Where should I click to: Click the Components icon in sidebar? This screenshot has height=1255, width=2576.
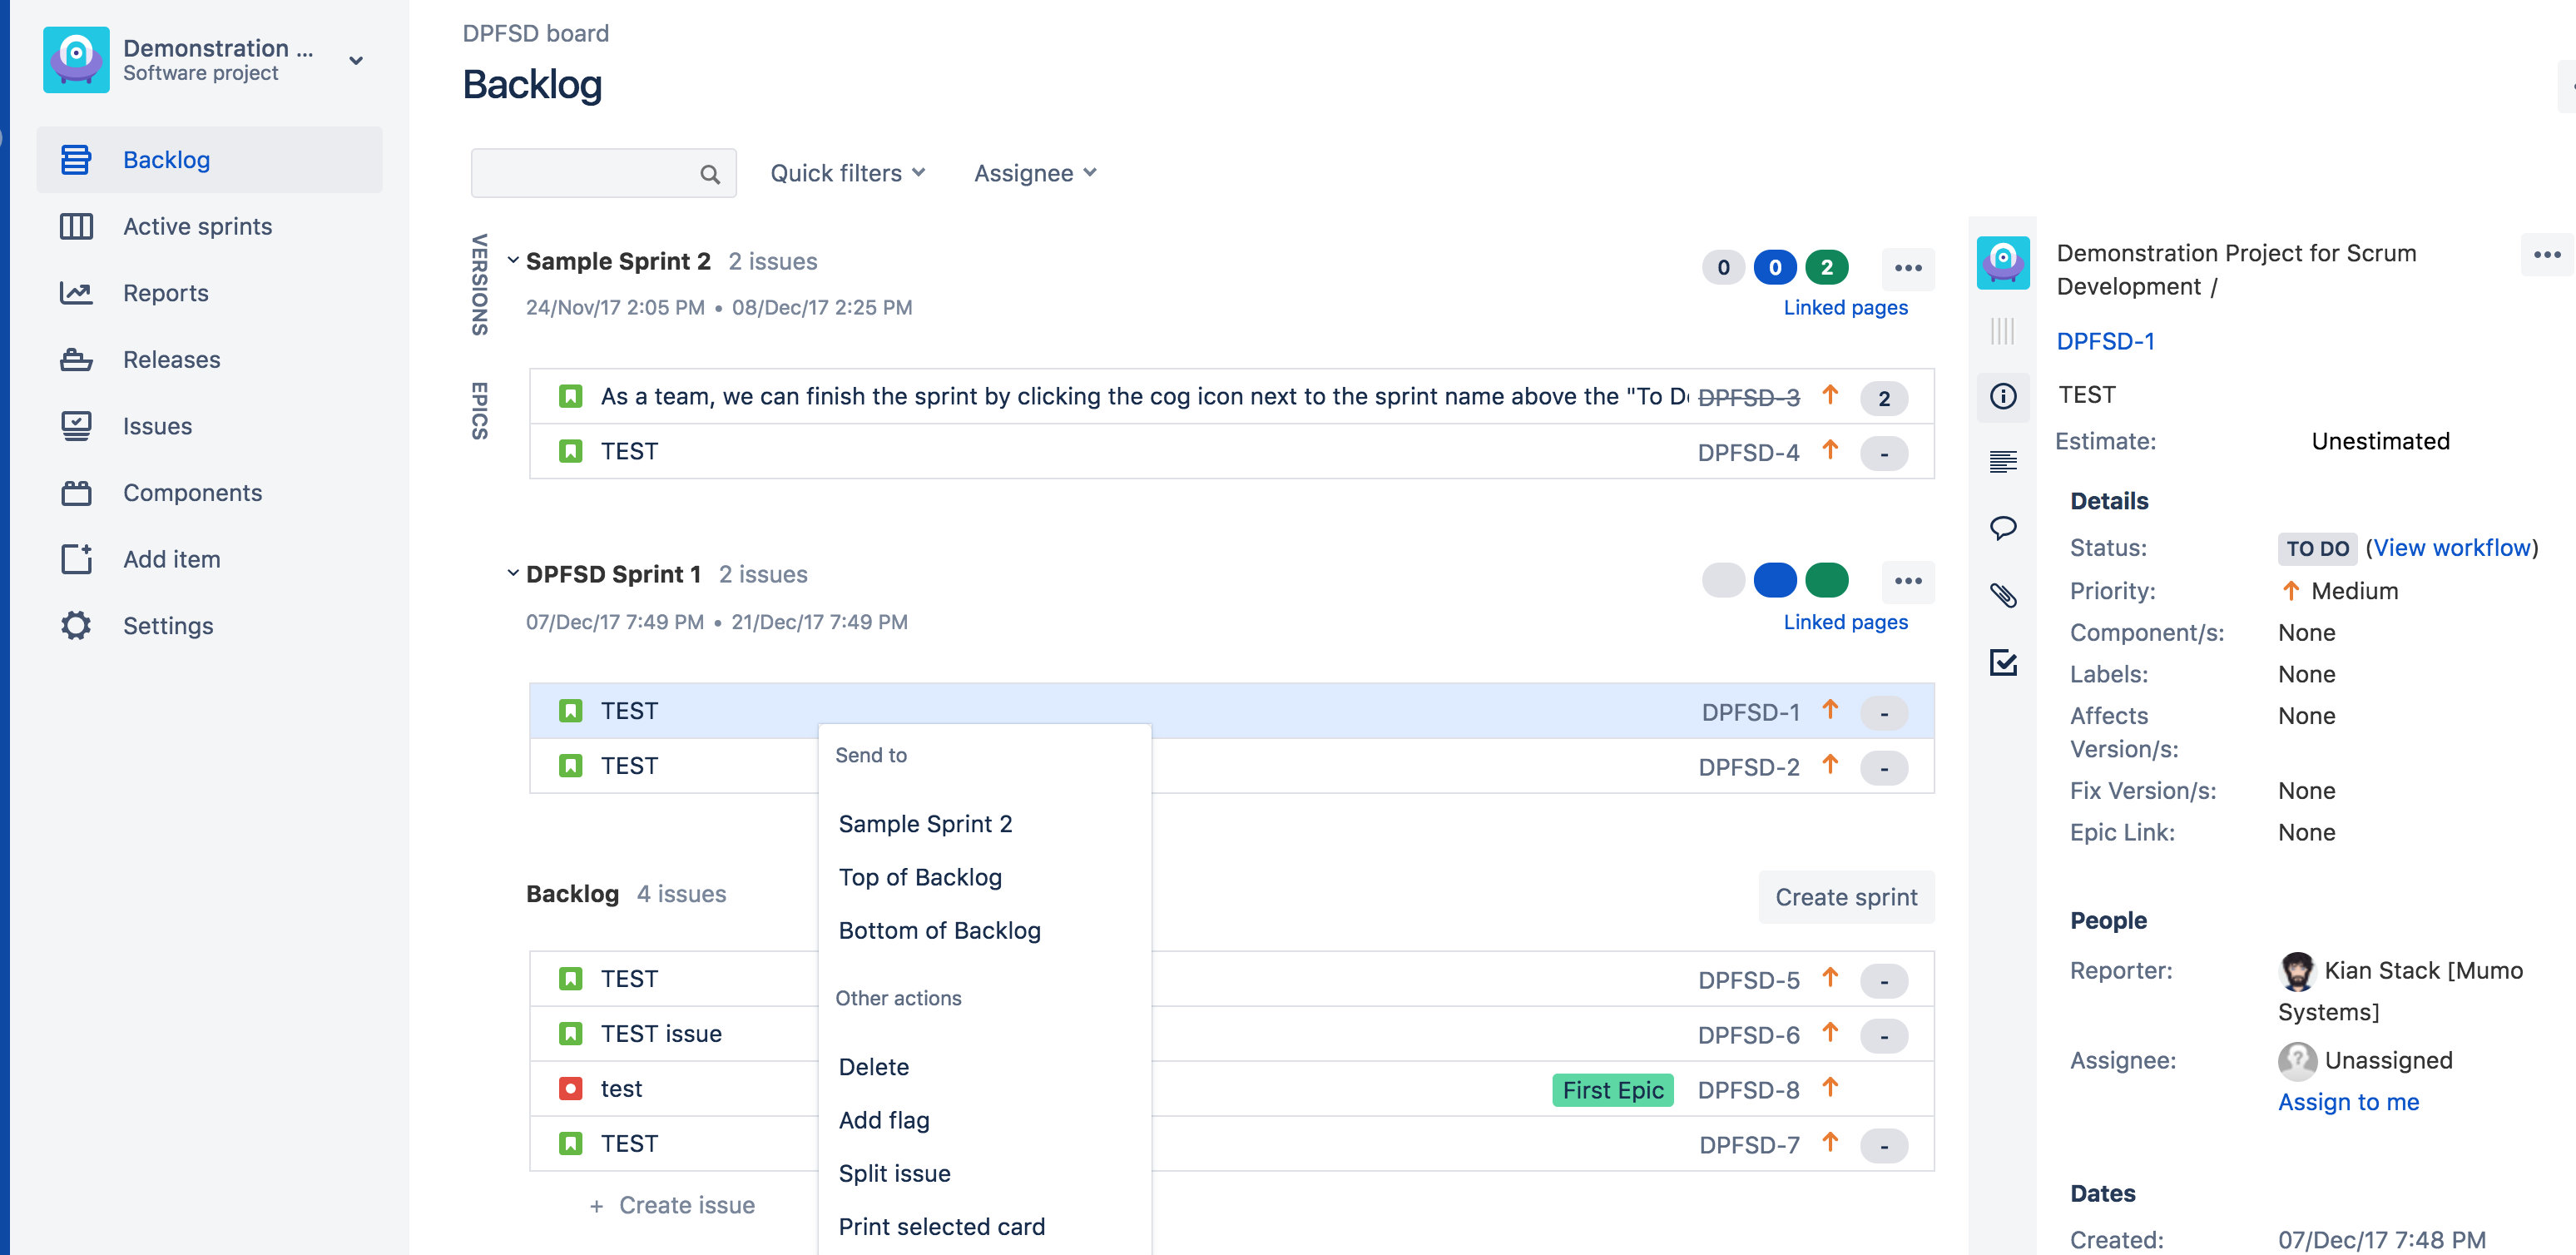pyautogui.click(x=76, y=493)
